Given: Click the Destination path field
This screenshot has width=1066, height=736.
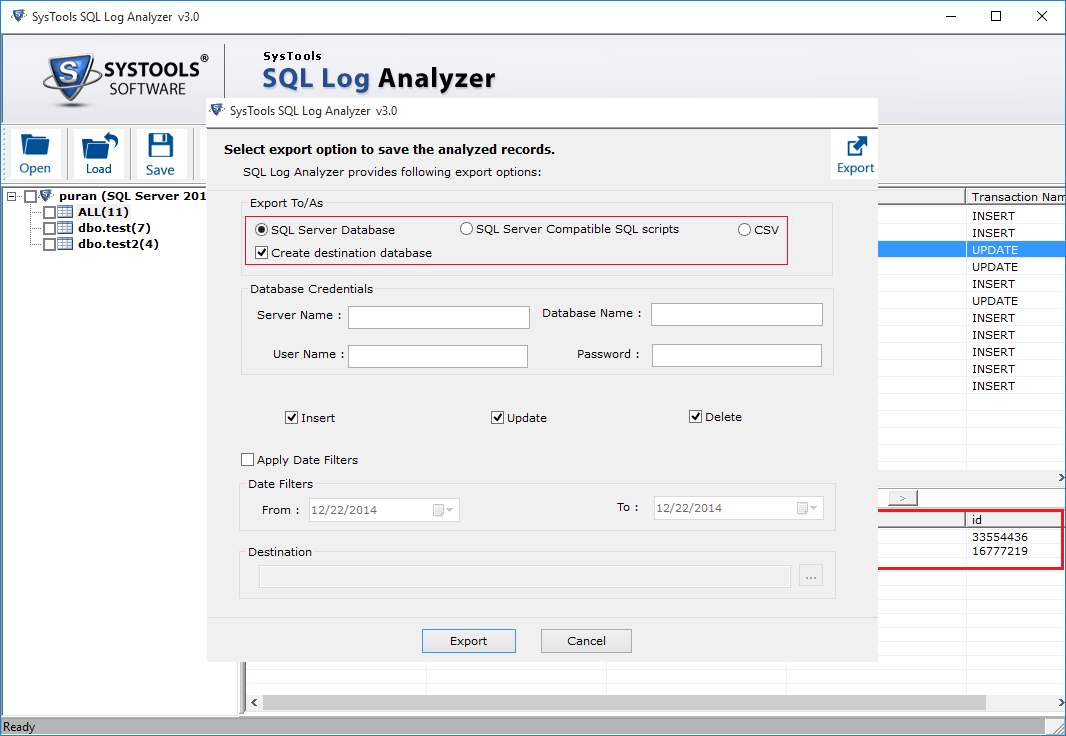Looking at the screenshot, I should (x=524, y=576).
